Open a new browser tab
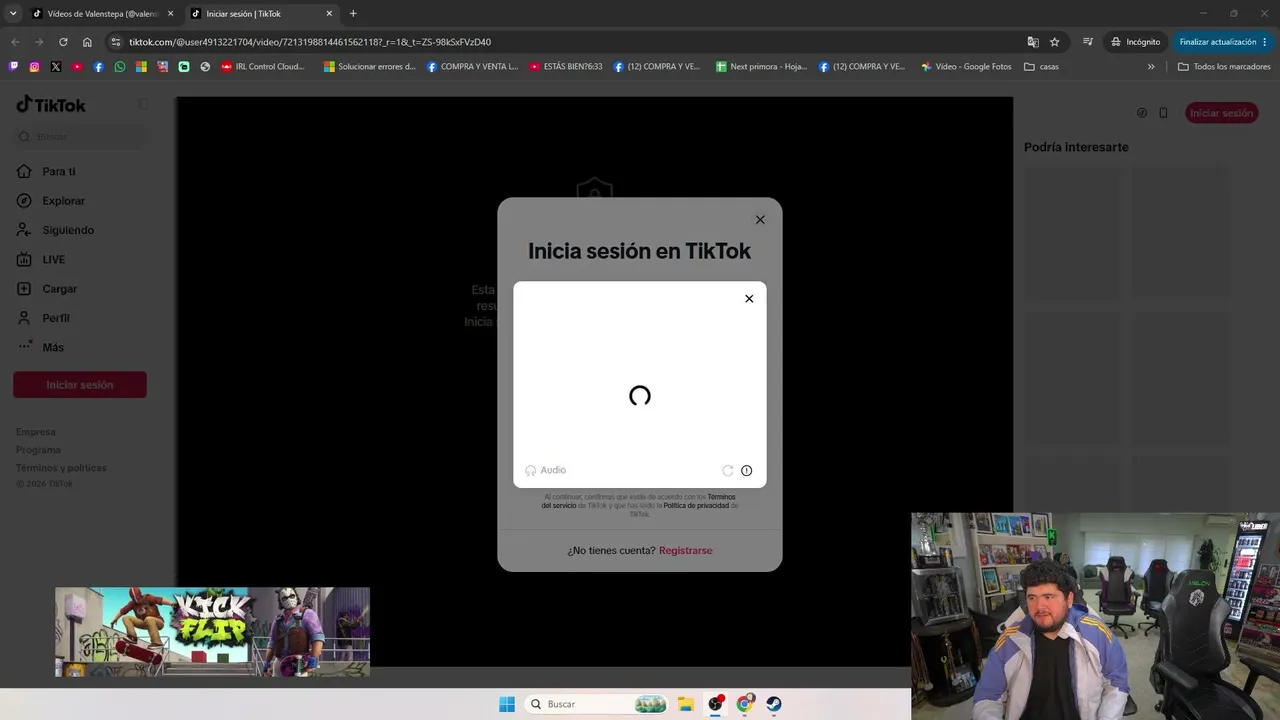1280x720 pixels. pyautogui.click(x=353, y=14)
